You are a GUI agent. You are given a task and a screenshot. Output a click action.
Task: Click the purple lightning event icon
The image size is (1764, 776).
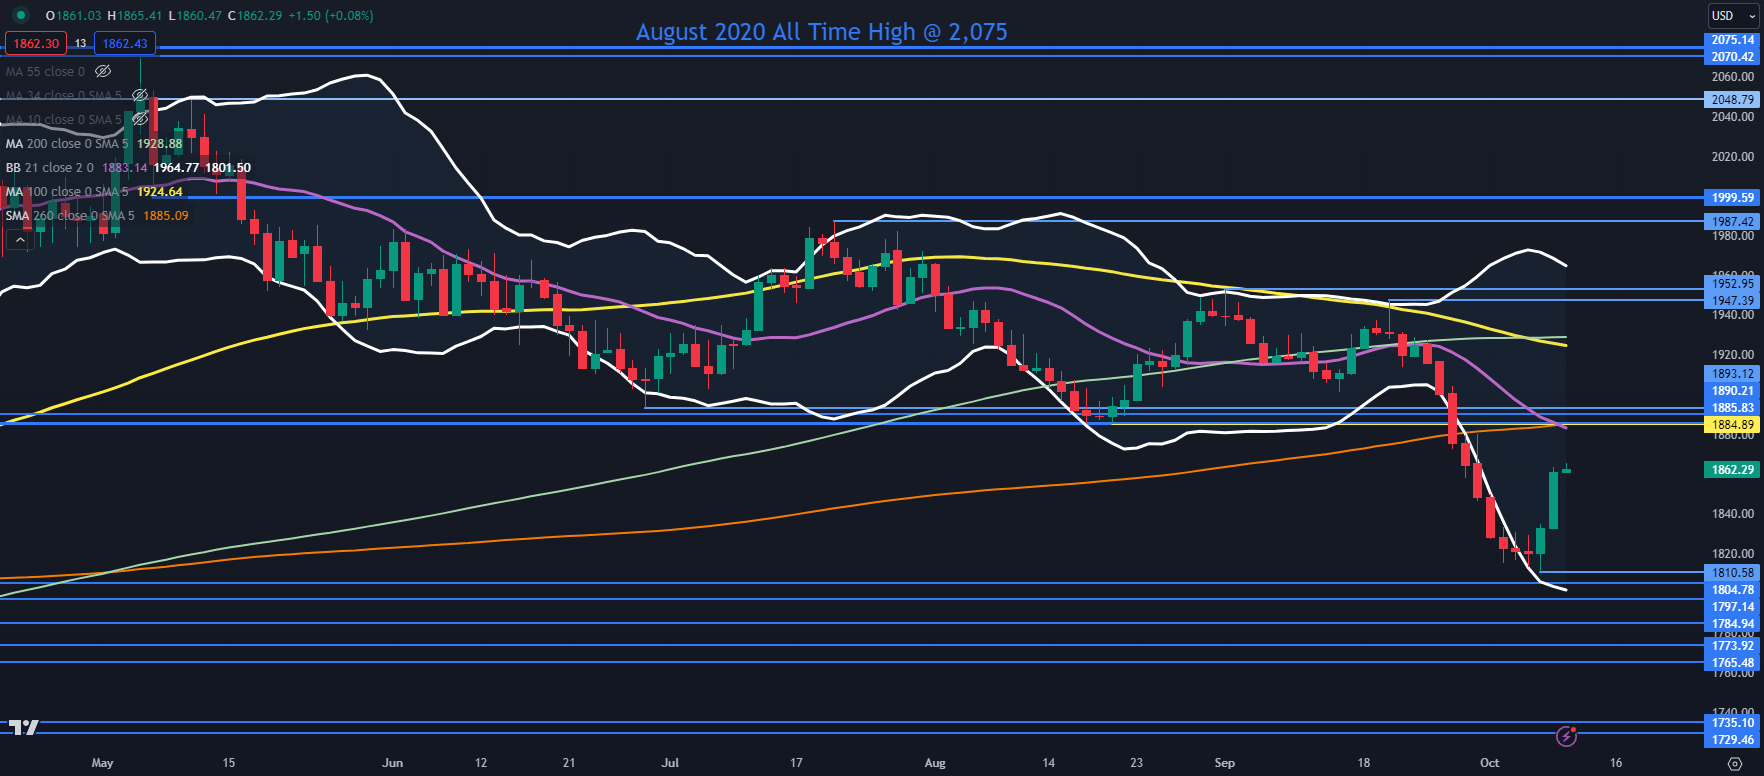pyautogui.click(x=1566, y=737)
